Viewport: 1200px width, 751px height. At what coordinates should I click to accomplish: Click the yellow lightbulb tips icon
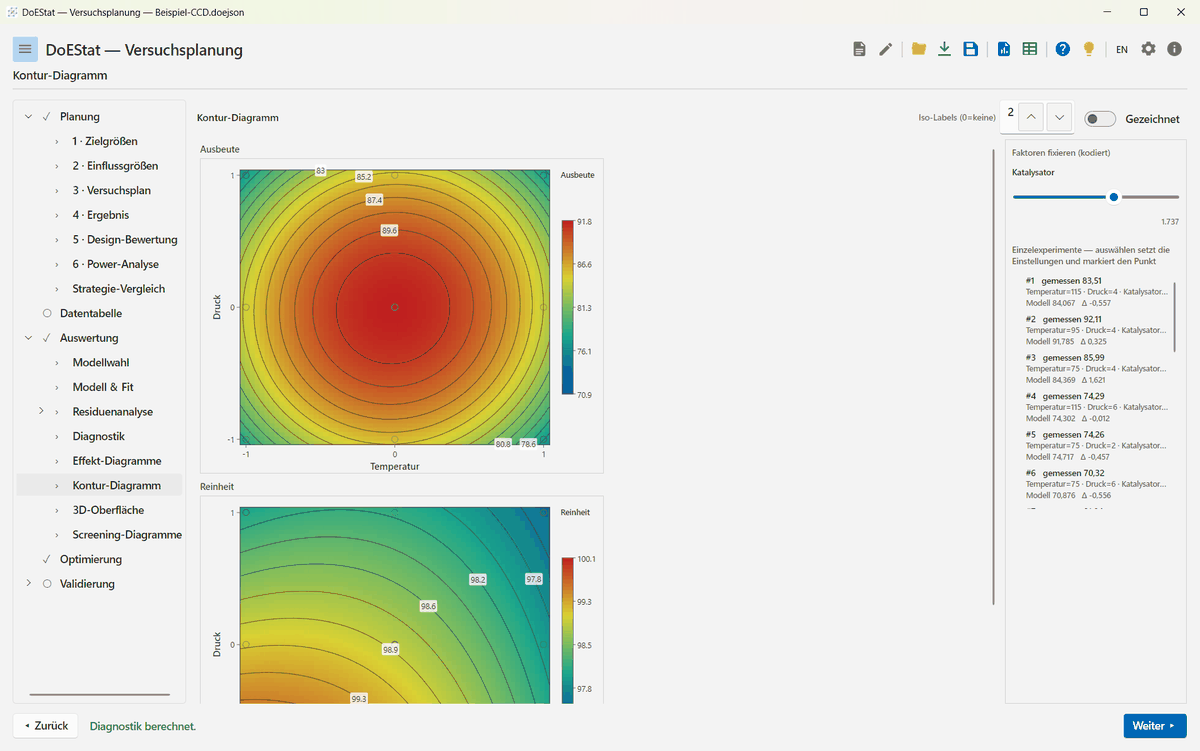(x=1088, y=49)
